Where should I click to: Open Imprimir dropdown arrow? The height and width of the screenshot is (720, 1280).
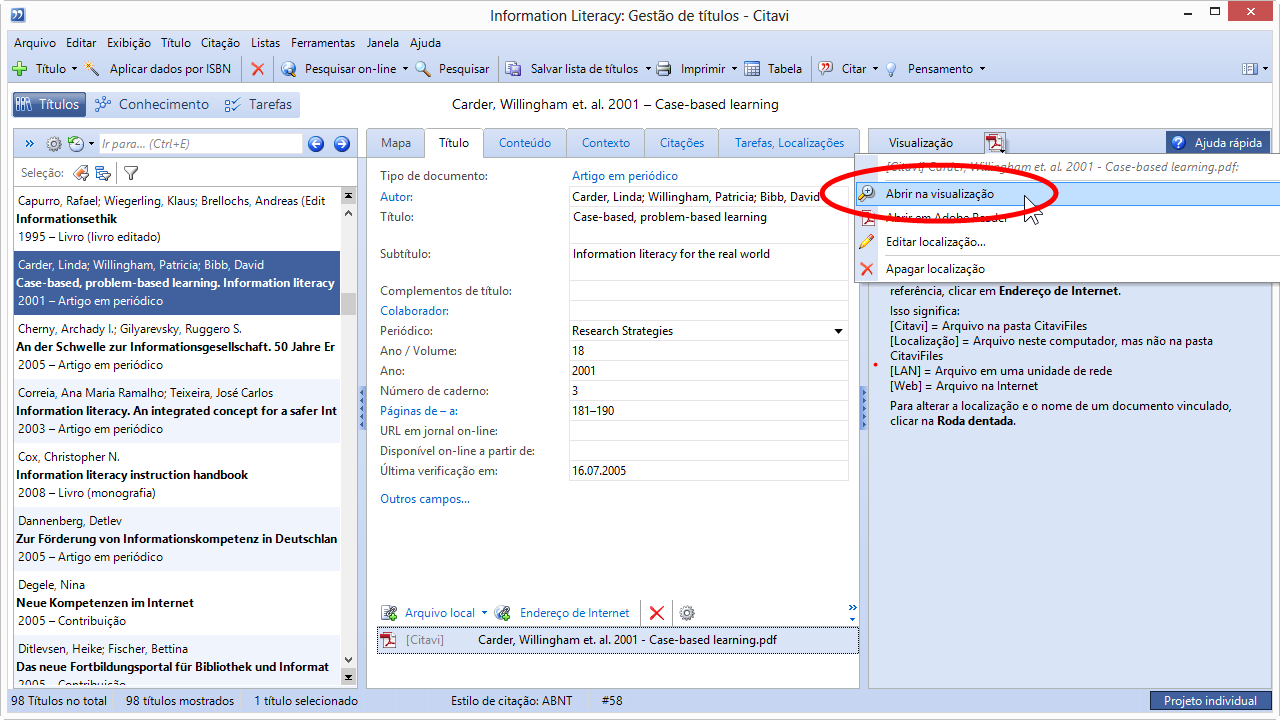pyautogui.click(x=734, y=69)
